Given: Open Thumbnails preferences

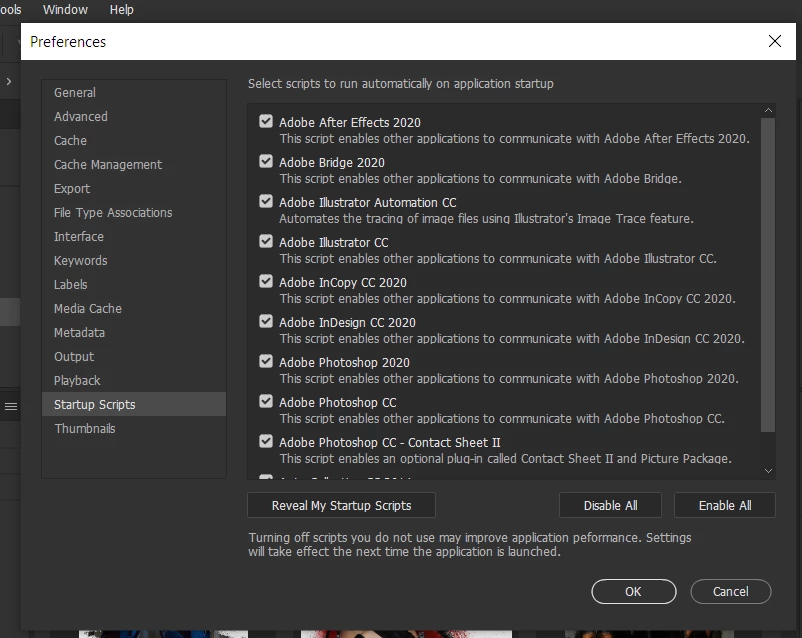Looking at the screenshot, I should coord(133,429).
